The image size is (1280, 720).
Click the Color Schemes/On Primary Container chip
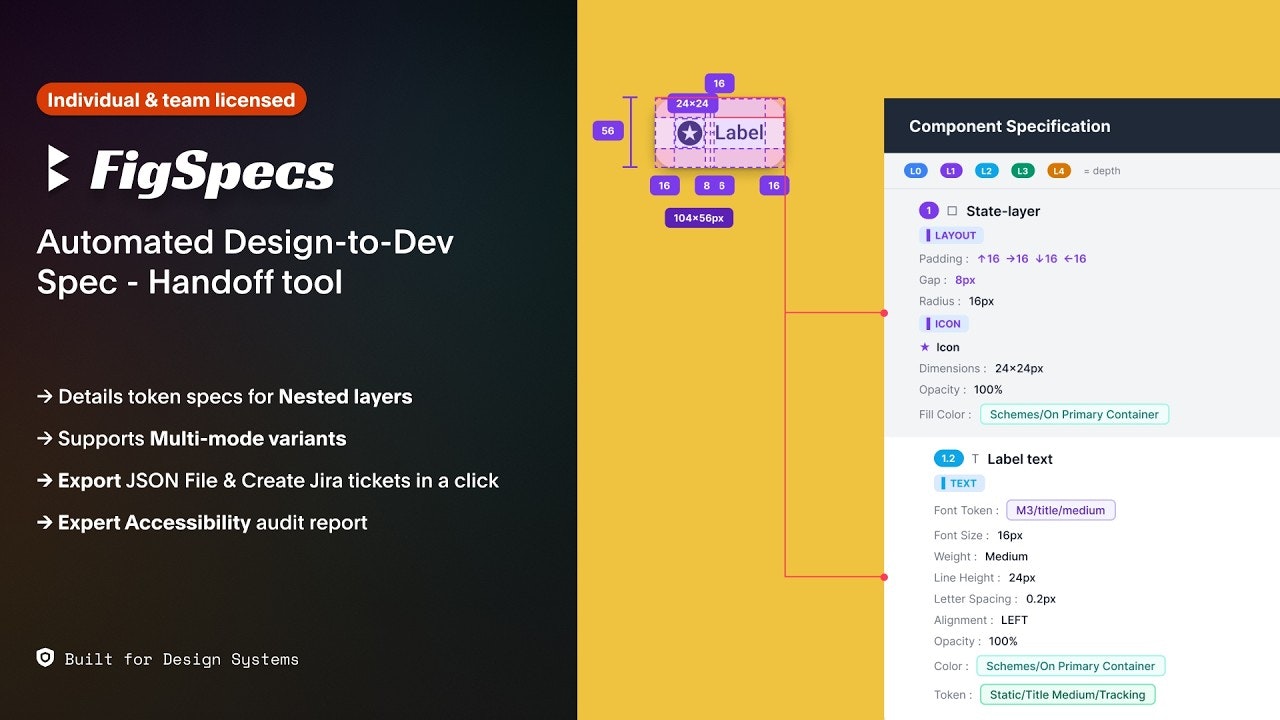(1071, 666)
